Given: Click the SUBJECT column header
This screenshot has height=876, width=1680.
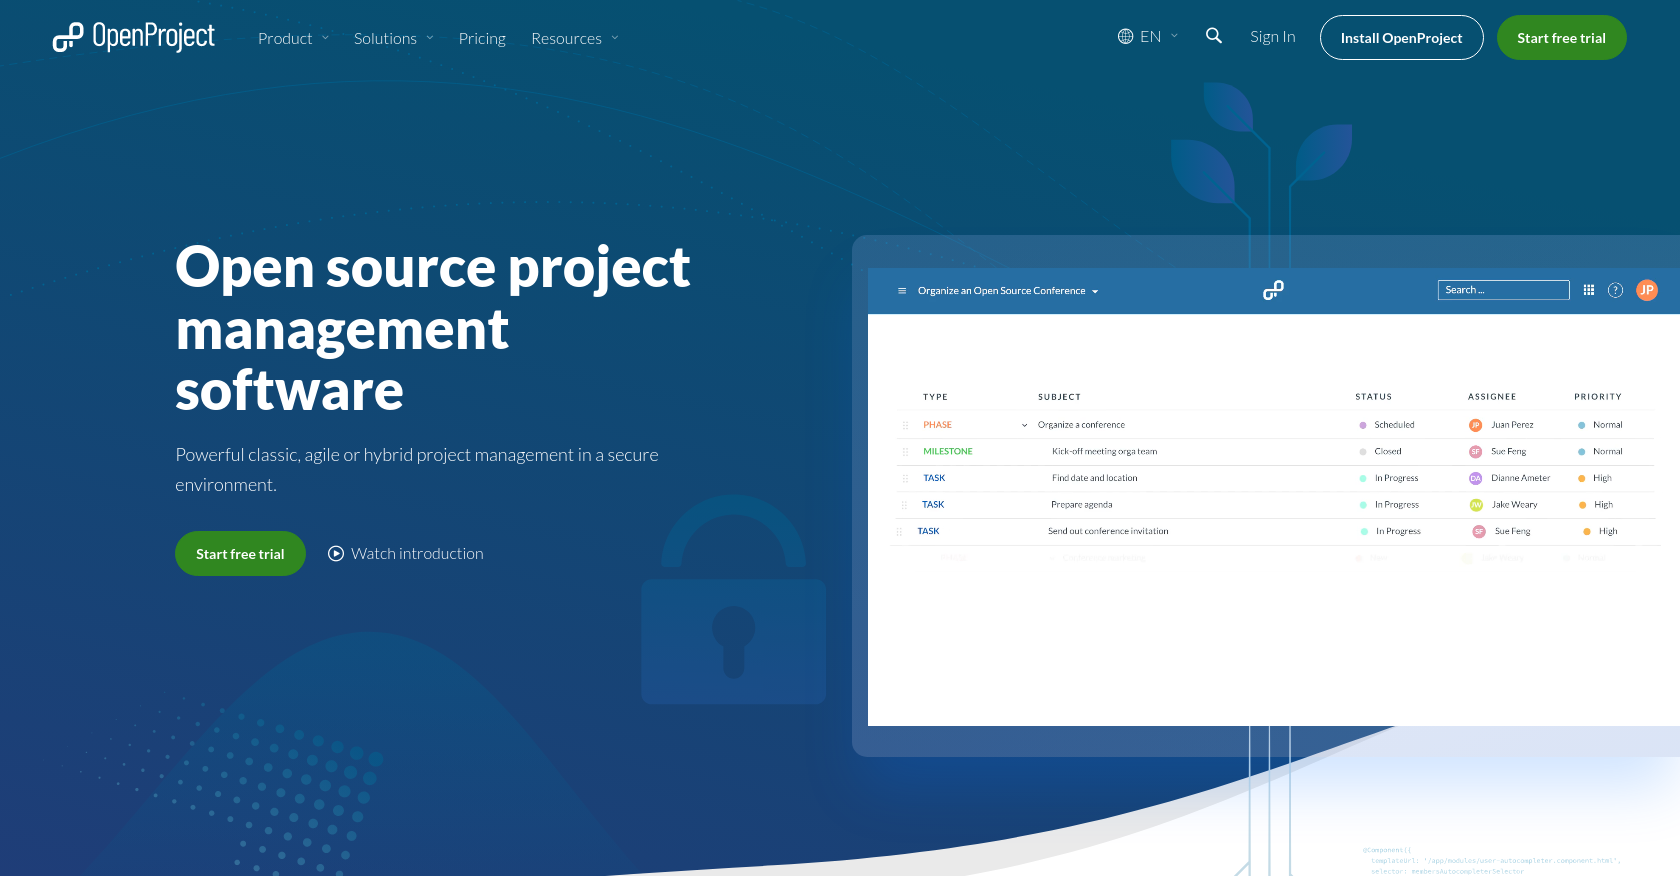Looking at the screenshot, I should 1059,397.
